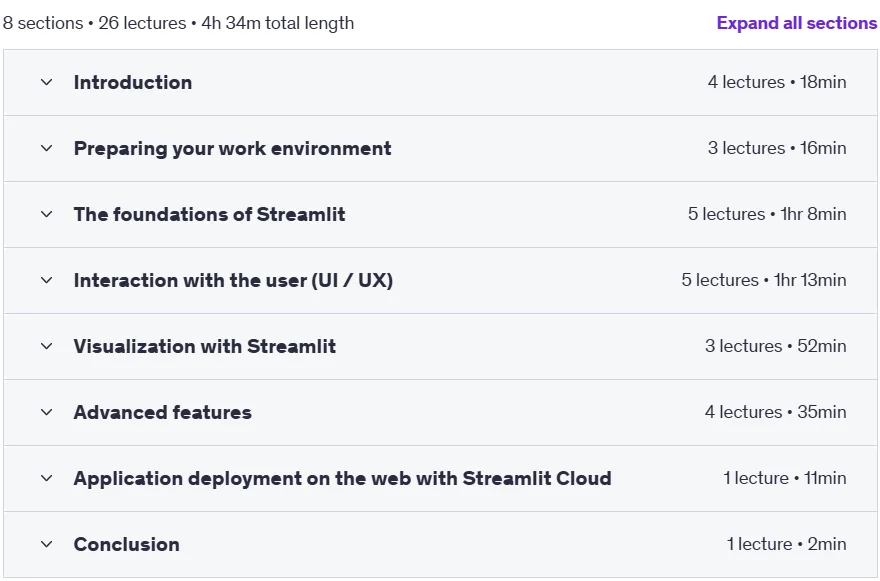Click '4 lectures • 18min' text
The height and width of the screenshot is (581, 880).
click(777, 82)
